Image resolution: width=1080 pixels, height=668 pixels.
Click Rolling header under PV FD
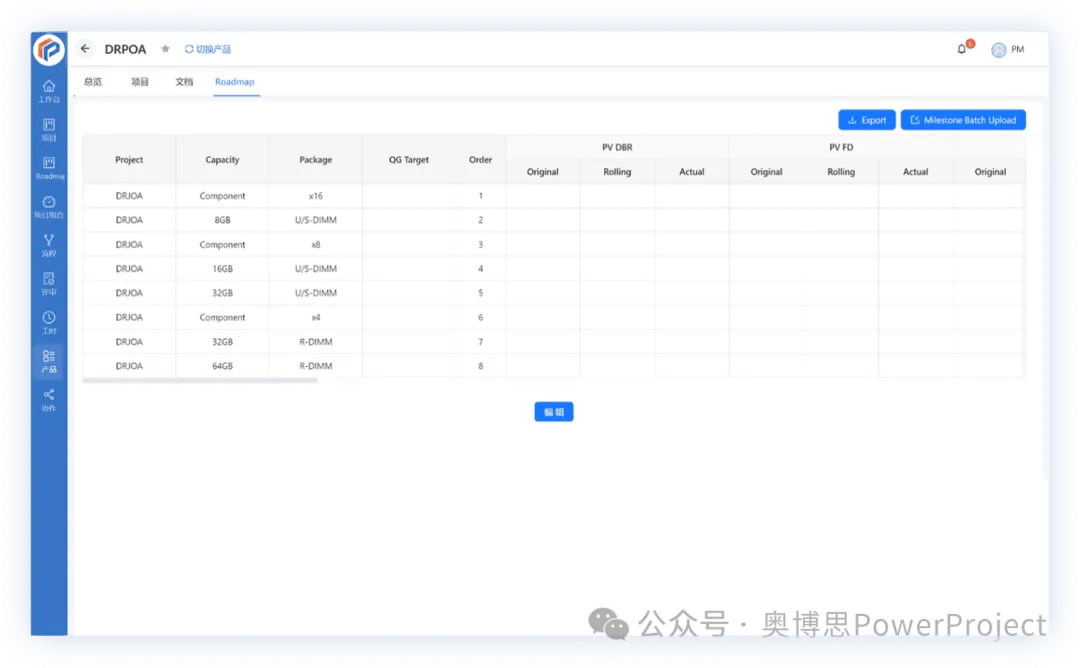click(841, 172)
